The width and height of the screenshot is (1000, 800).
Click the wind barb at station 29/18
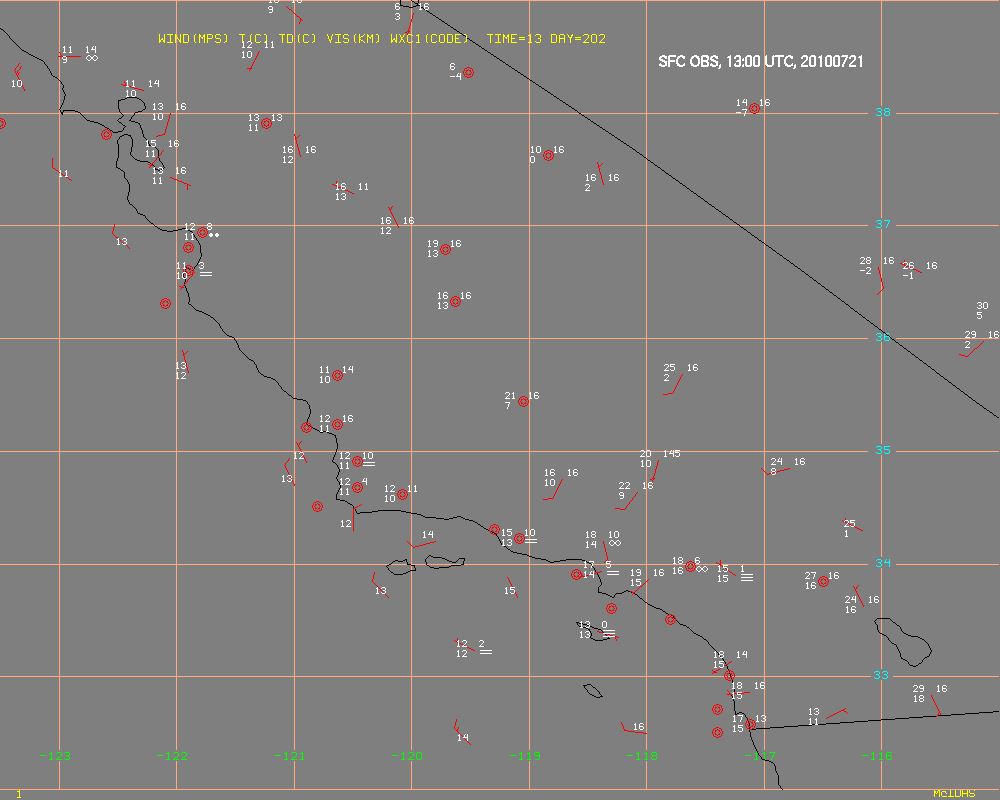click(936, 706)
